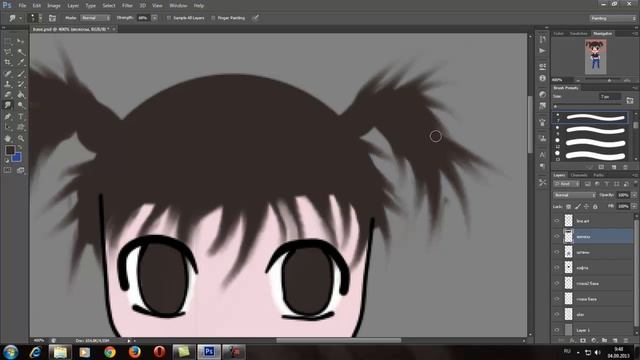Change the screen mode
Screen dimensions: 640x360
pyautogui.click(x=20, y=170)
